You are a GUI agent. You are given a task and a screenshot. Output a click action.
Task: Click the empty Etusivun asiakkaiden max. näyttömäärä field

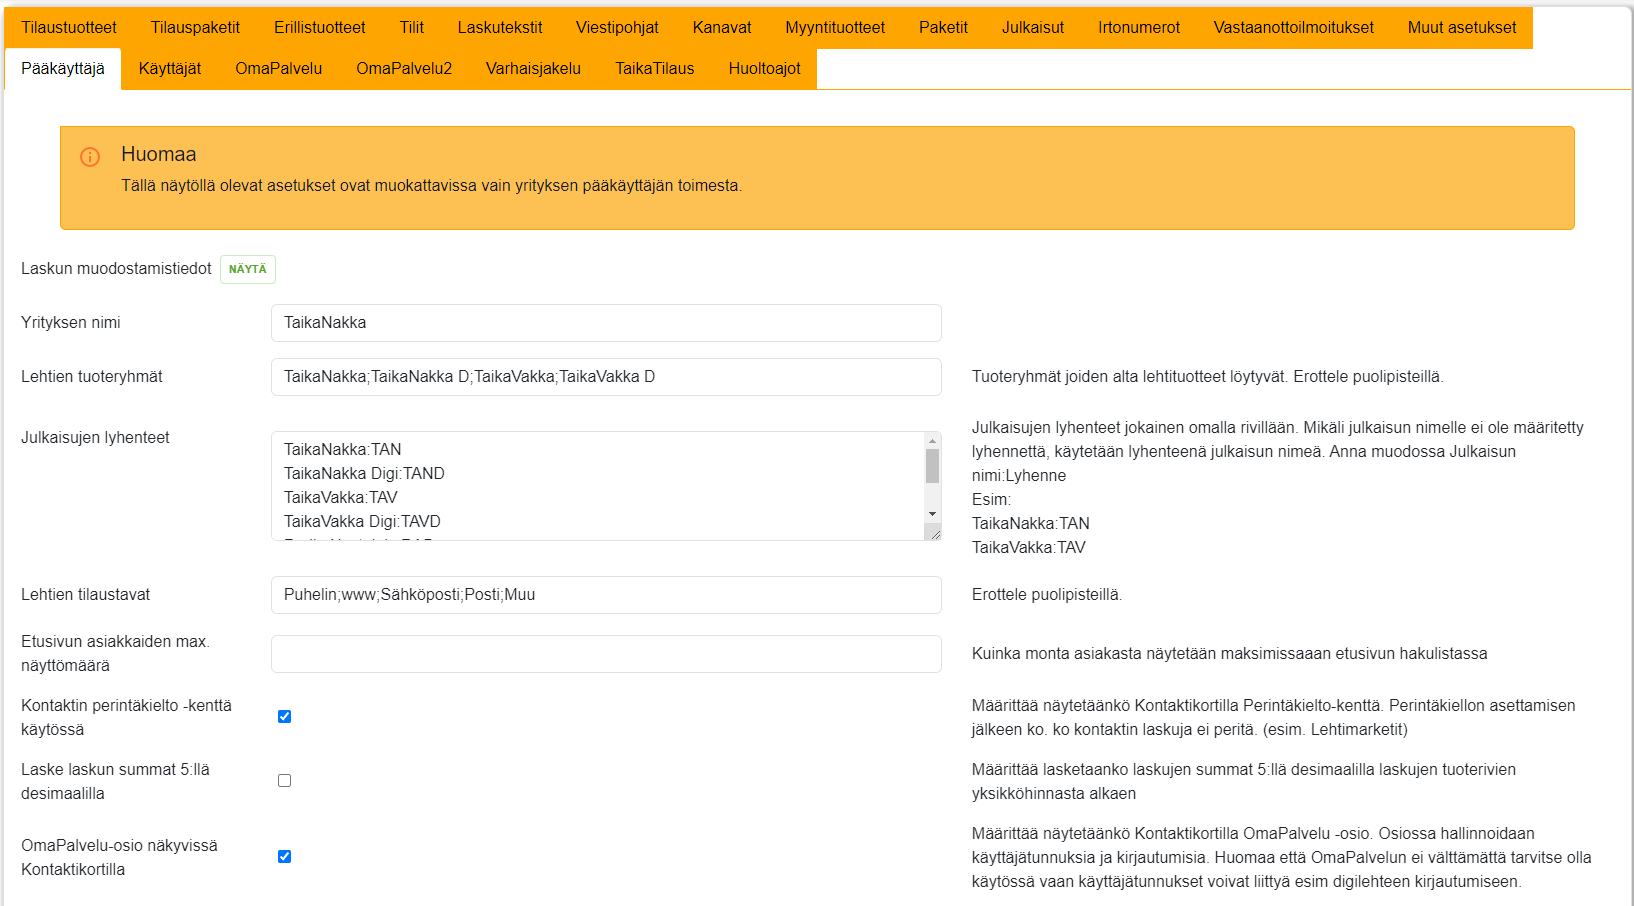click(606, 654)
